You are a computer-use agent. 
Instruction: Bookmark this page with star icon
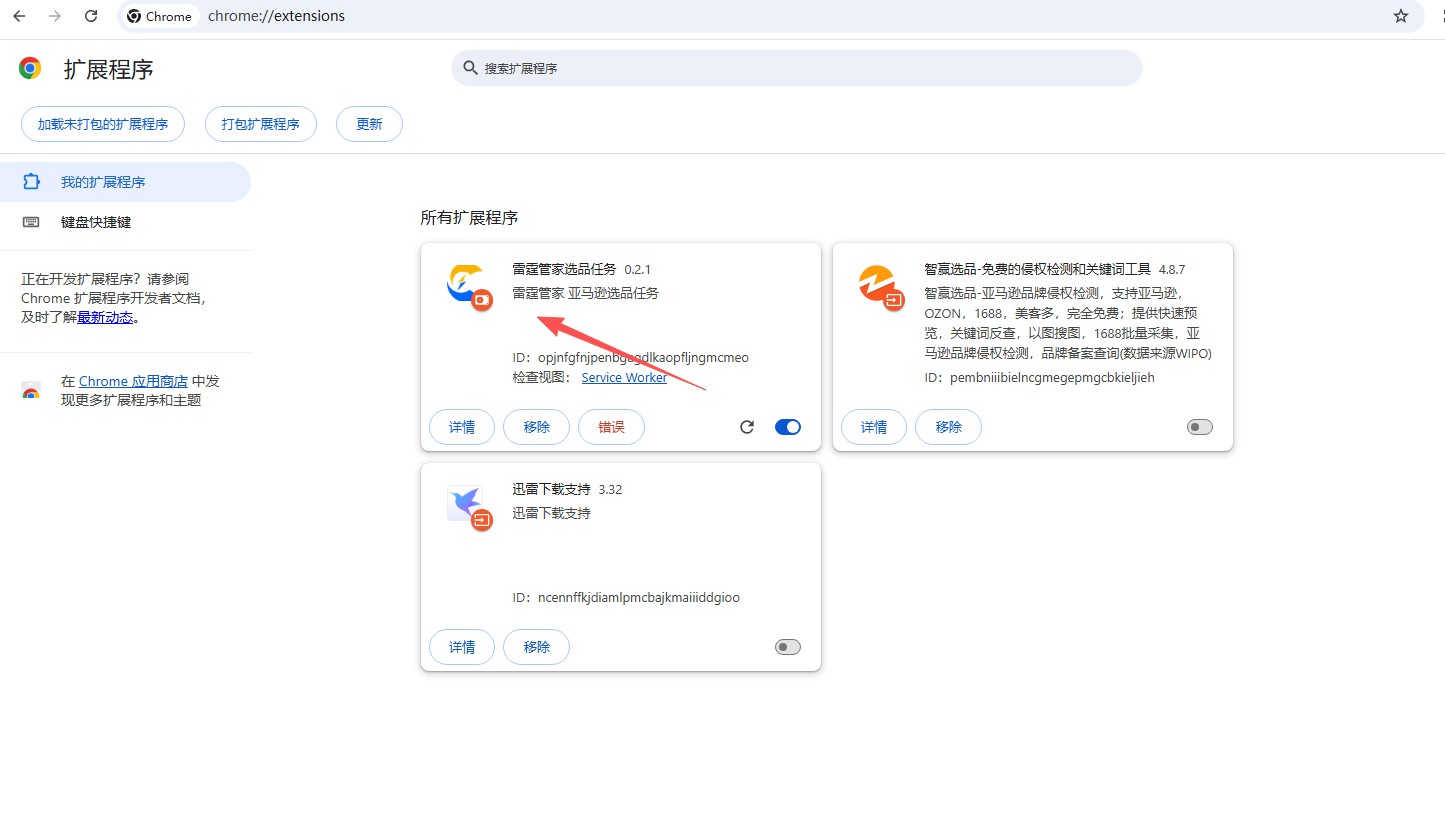1401,16
